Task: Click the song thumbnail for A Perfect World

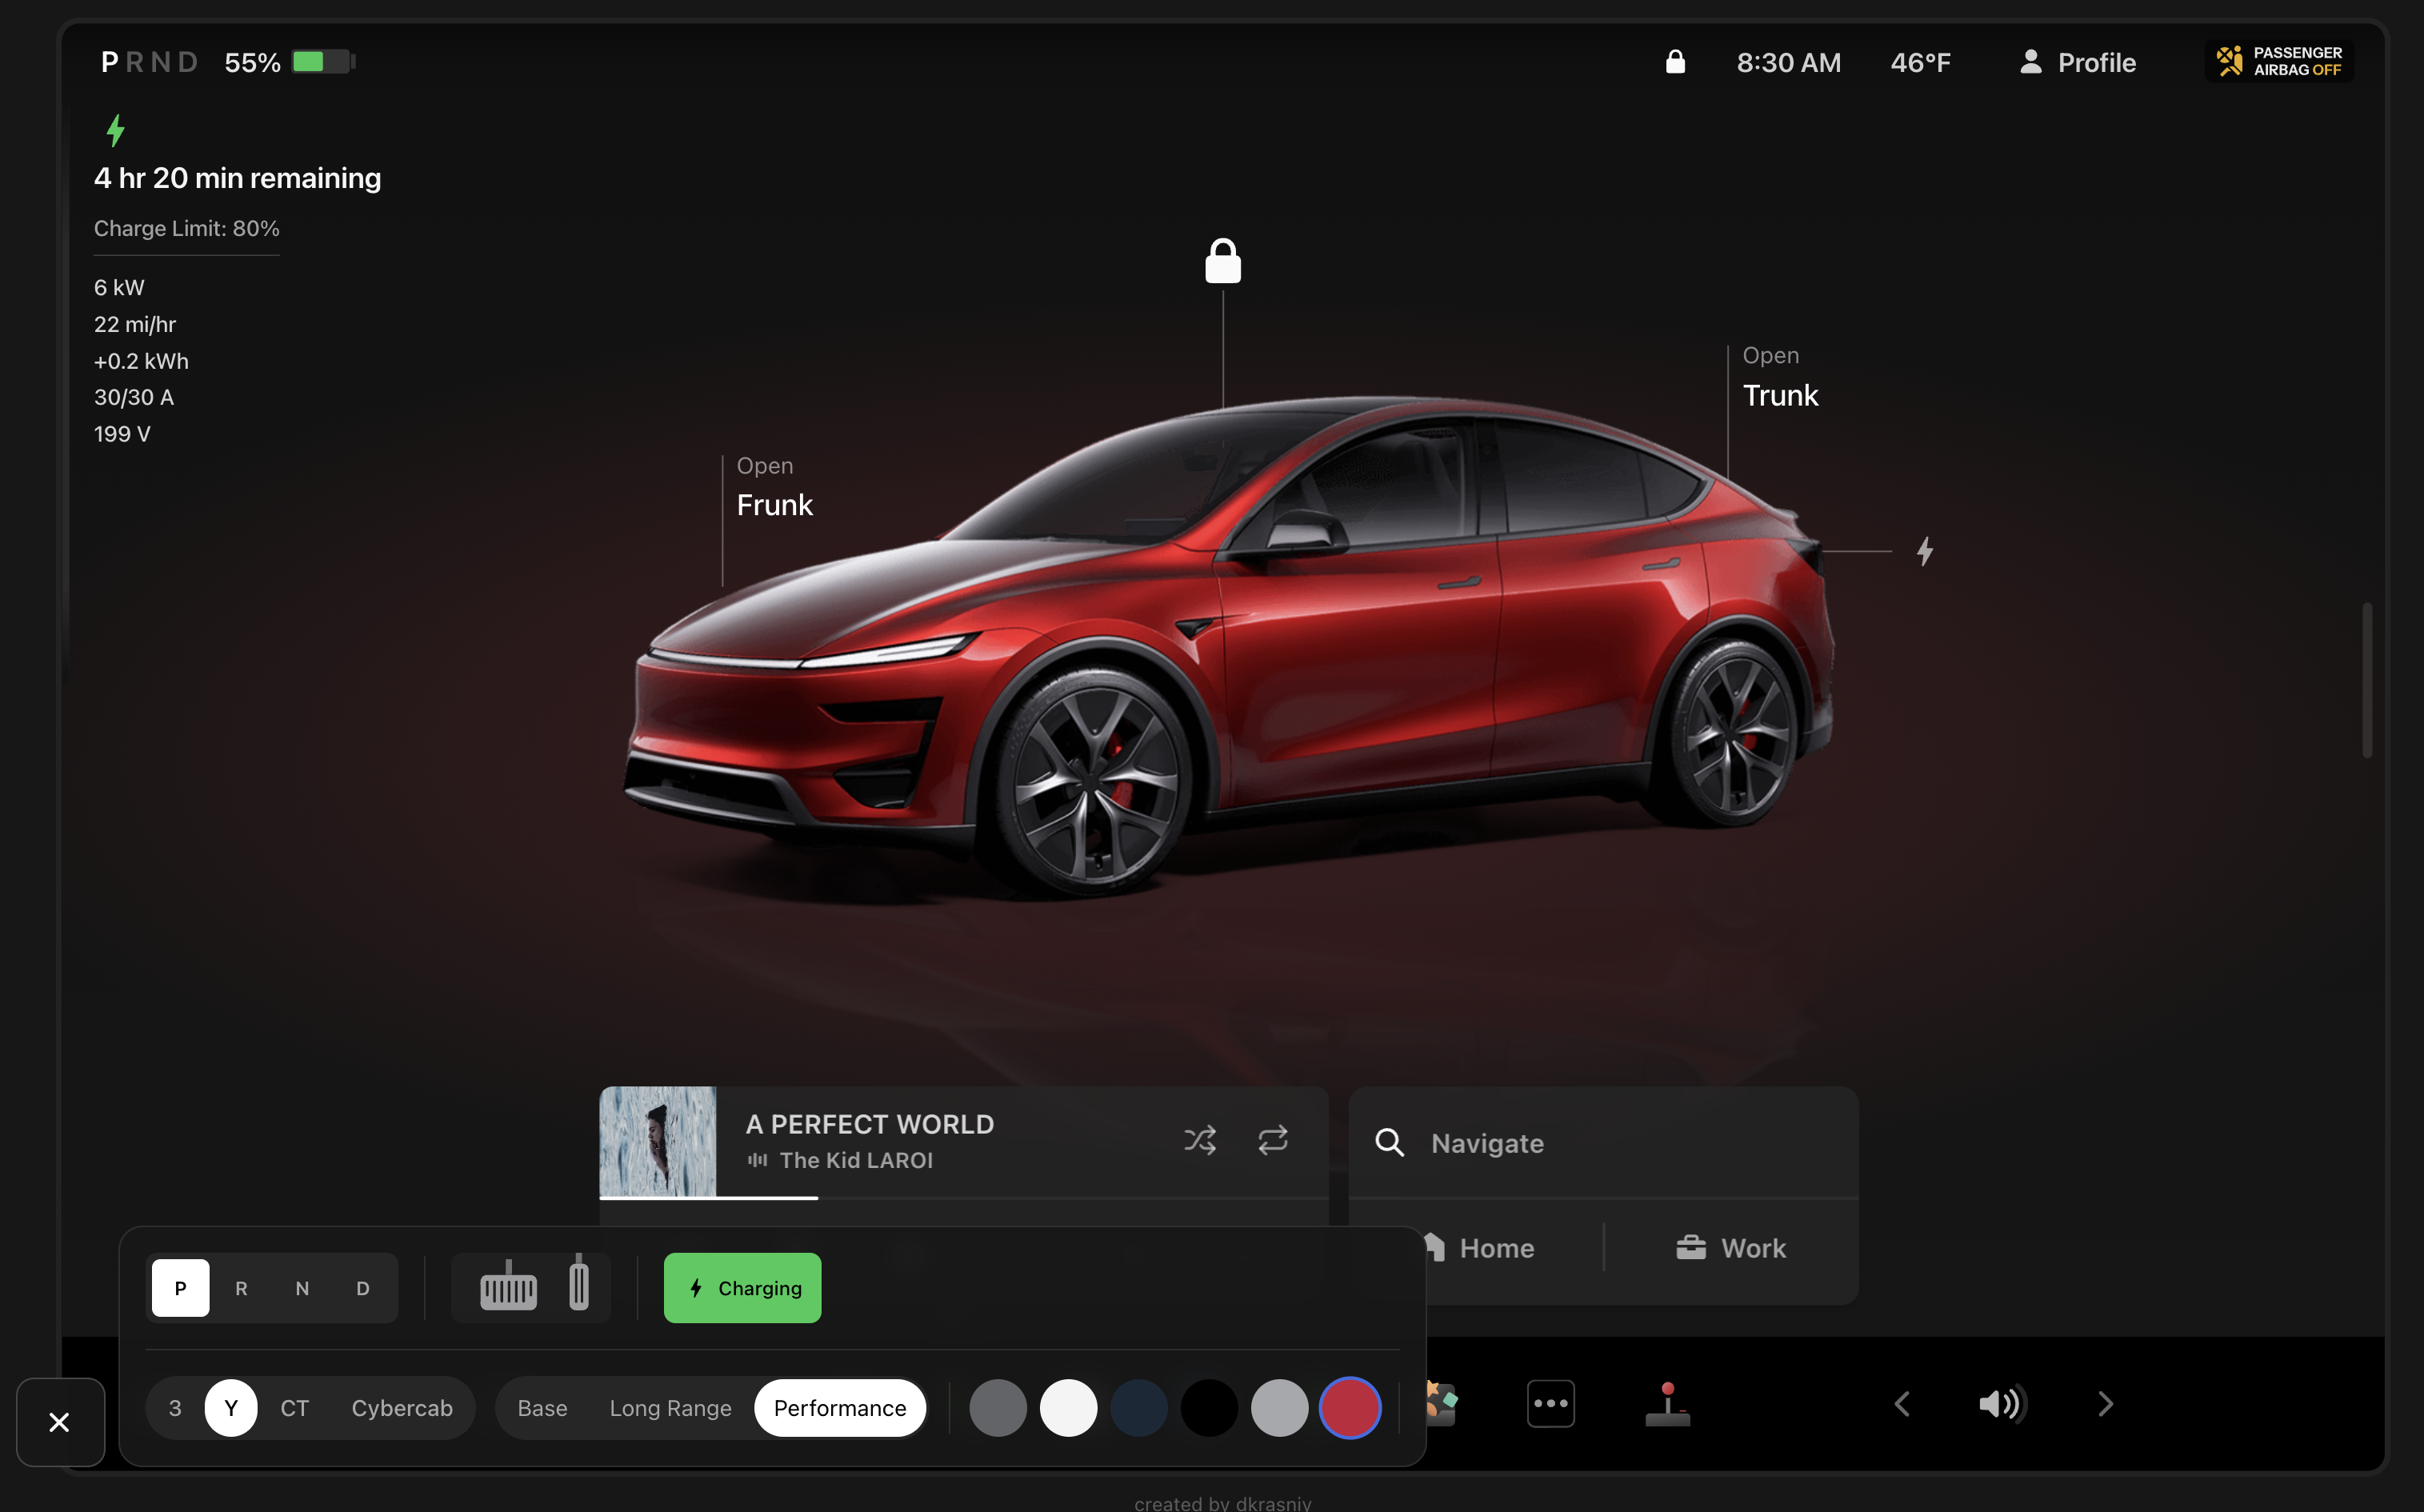Action: coord(659,1142)
